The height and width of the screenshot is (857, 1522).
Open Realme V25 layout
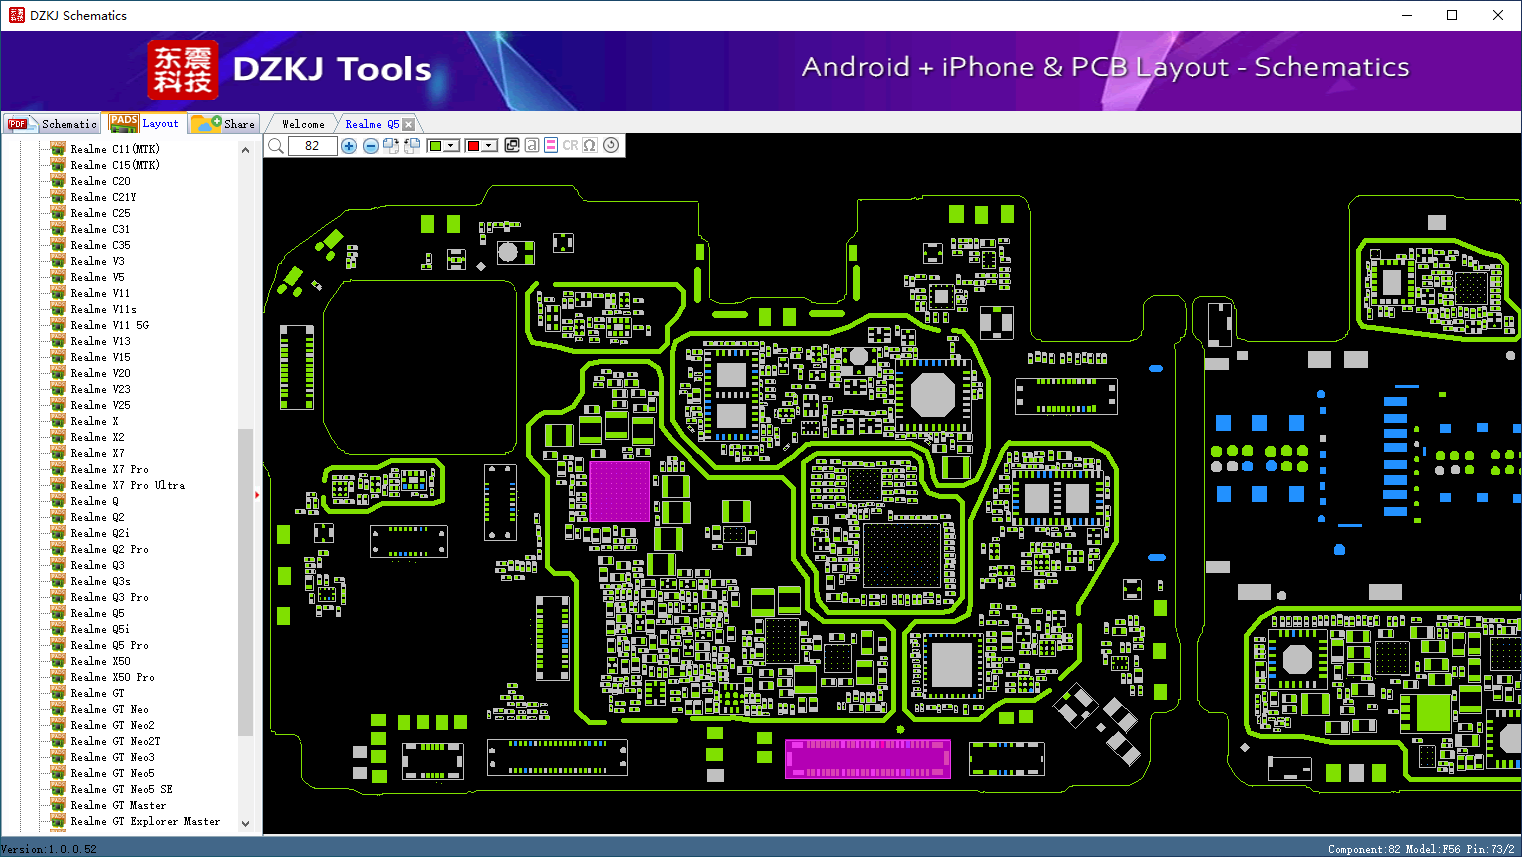click(100, 405)
